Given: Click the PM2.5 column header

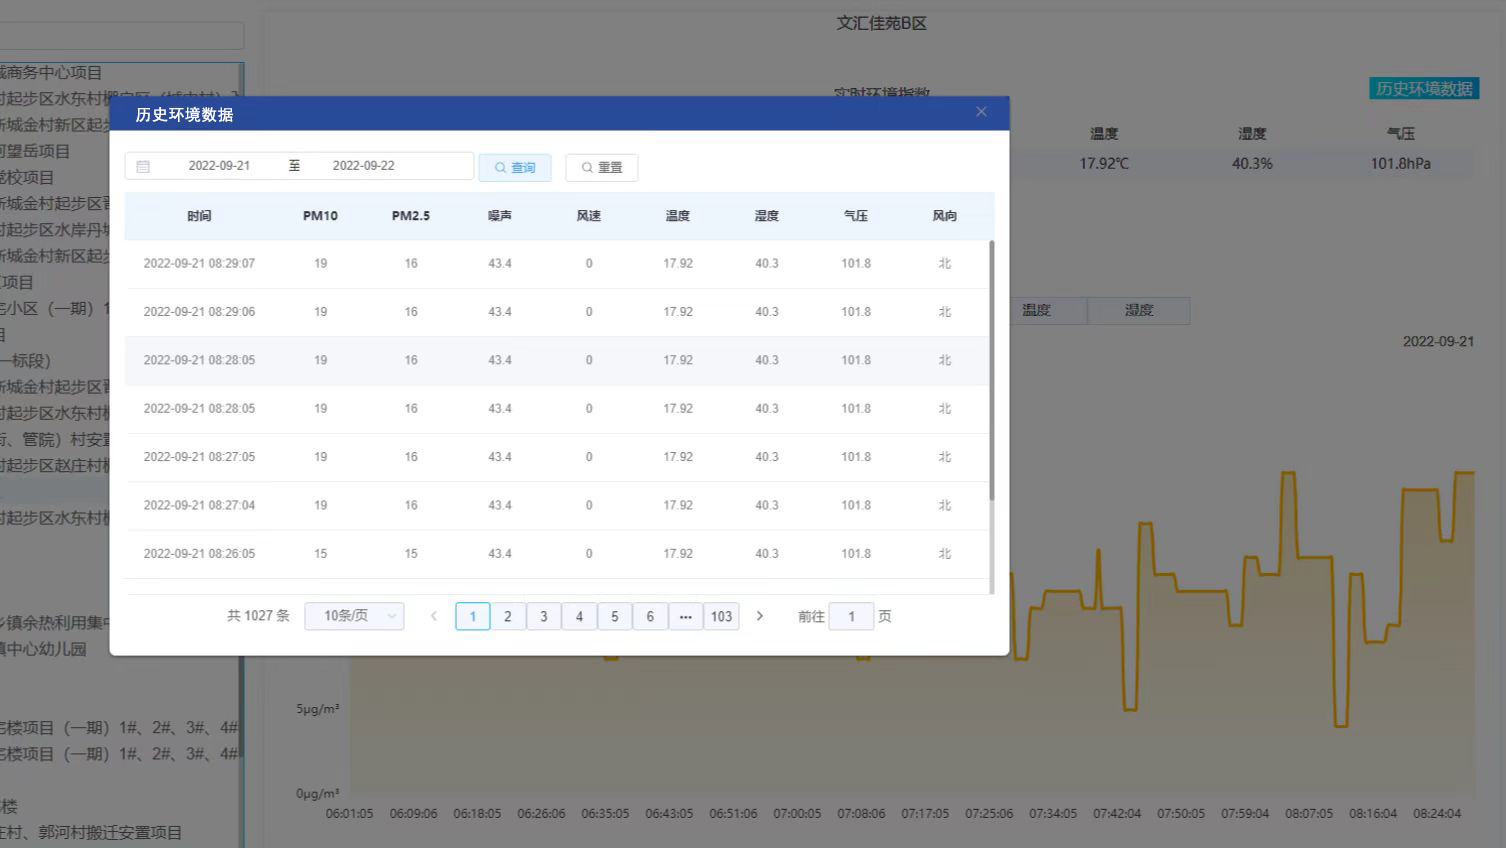Looking at the screenshot, I should click(411, 216).
